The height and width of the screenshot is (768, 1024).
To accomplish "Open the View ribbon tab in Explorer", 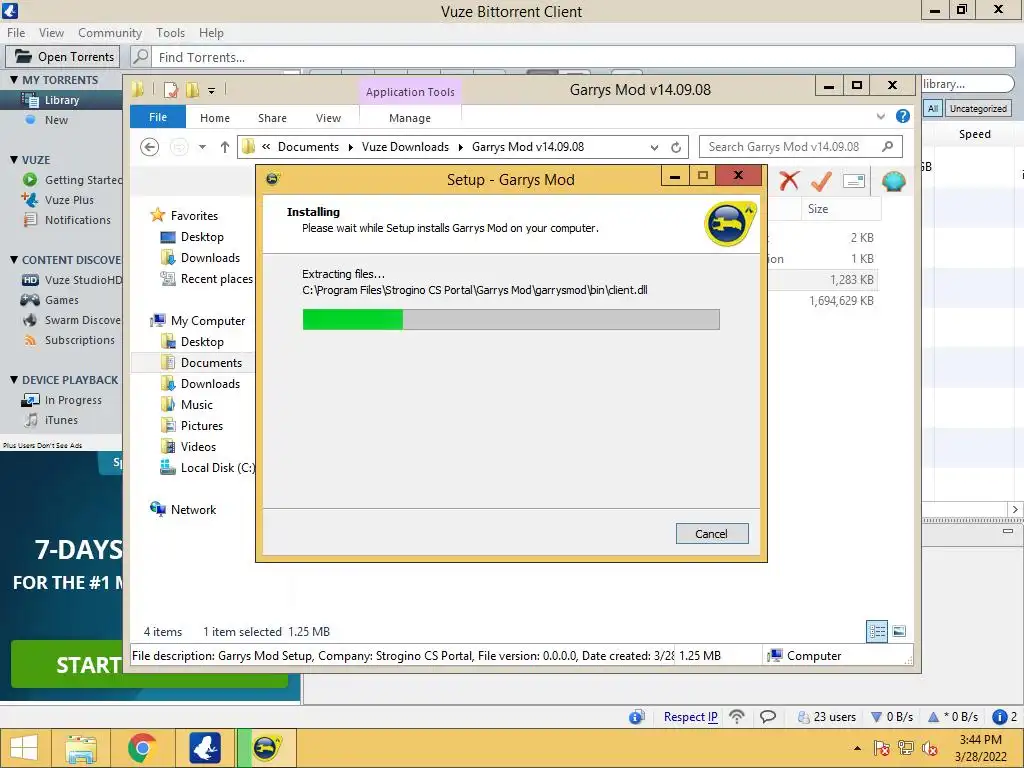I will pyautogui.click(x=328, y=118).
